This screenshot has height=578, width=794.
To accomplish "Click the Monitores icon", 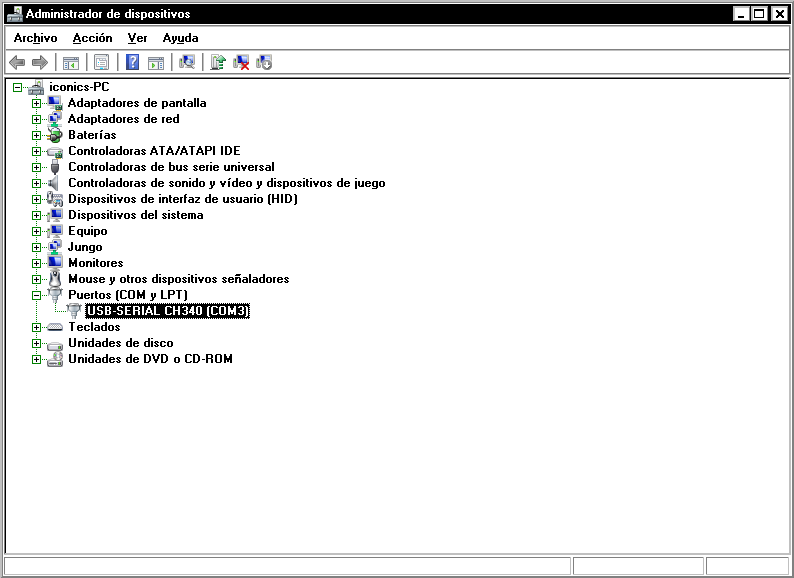I will tap(55, 263).
